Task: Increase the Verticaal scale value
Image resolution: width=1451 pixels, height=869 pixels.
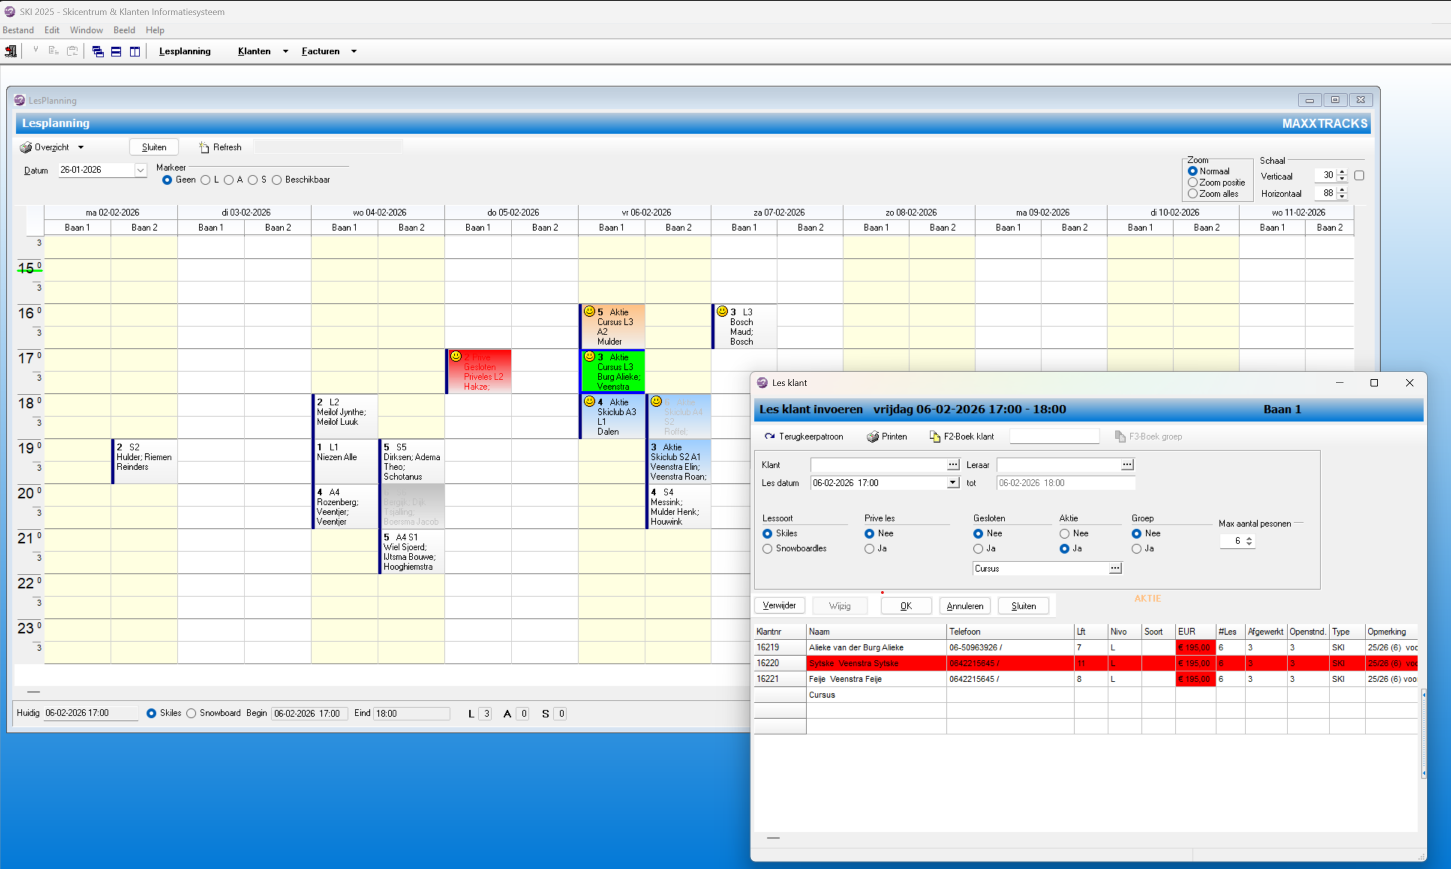Action: coord(1342,172)
